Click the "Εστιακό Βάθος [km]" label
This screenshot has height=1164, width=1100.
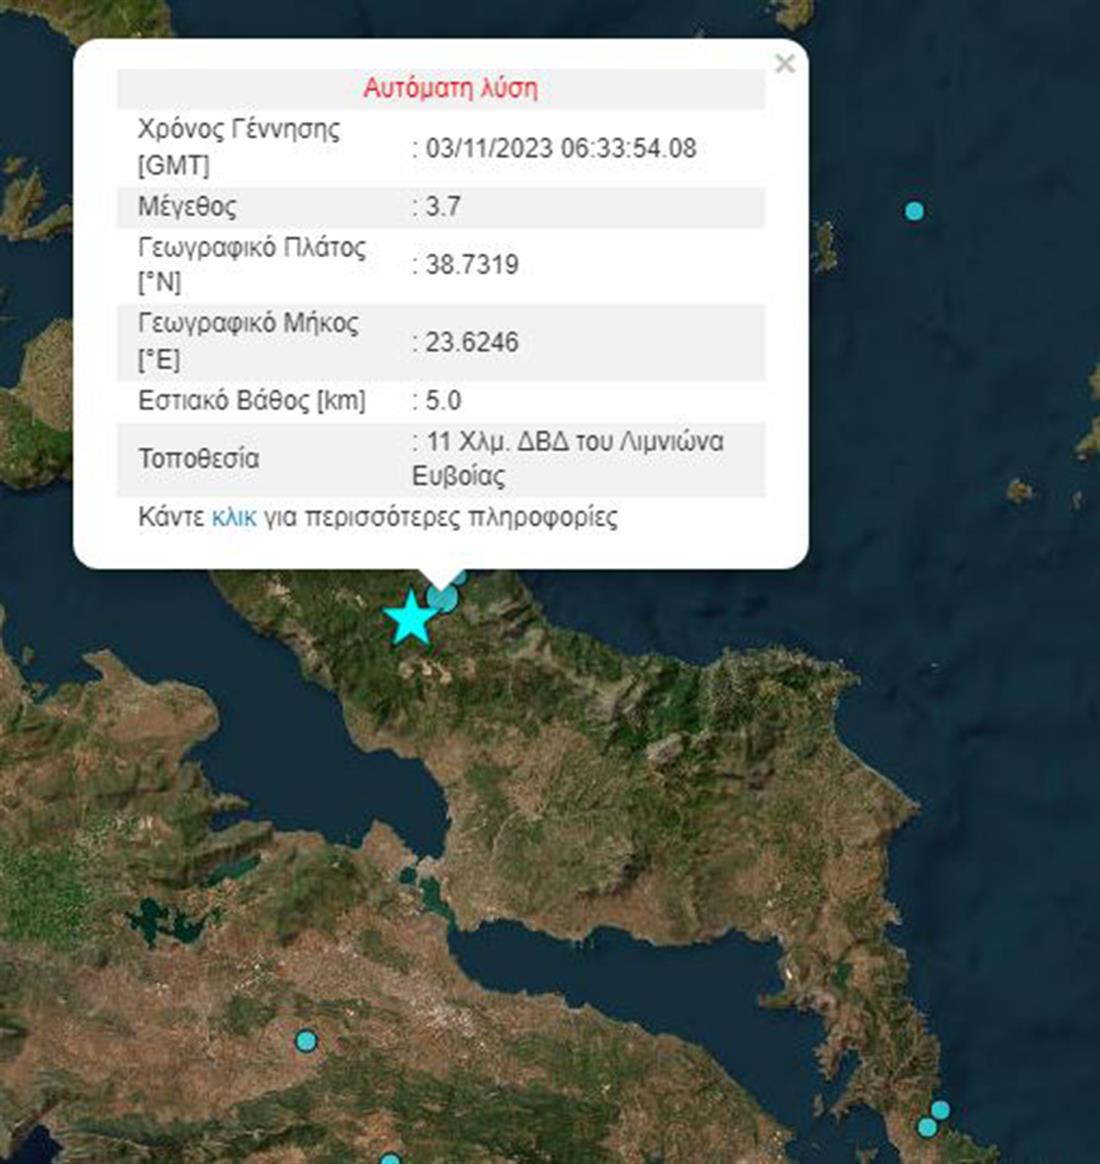(x=252, y=400)
